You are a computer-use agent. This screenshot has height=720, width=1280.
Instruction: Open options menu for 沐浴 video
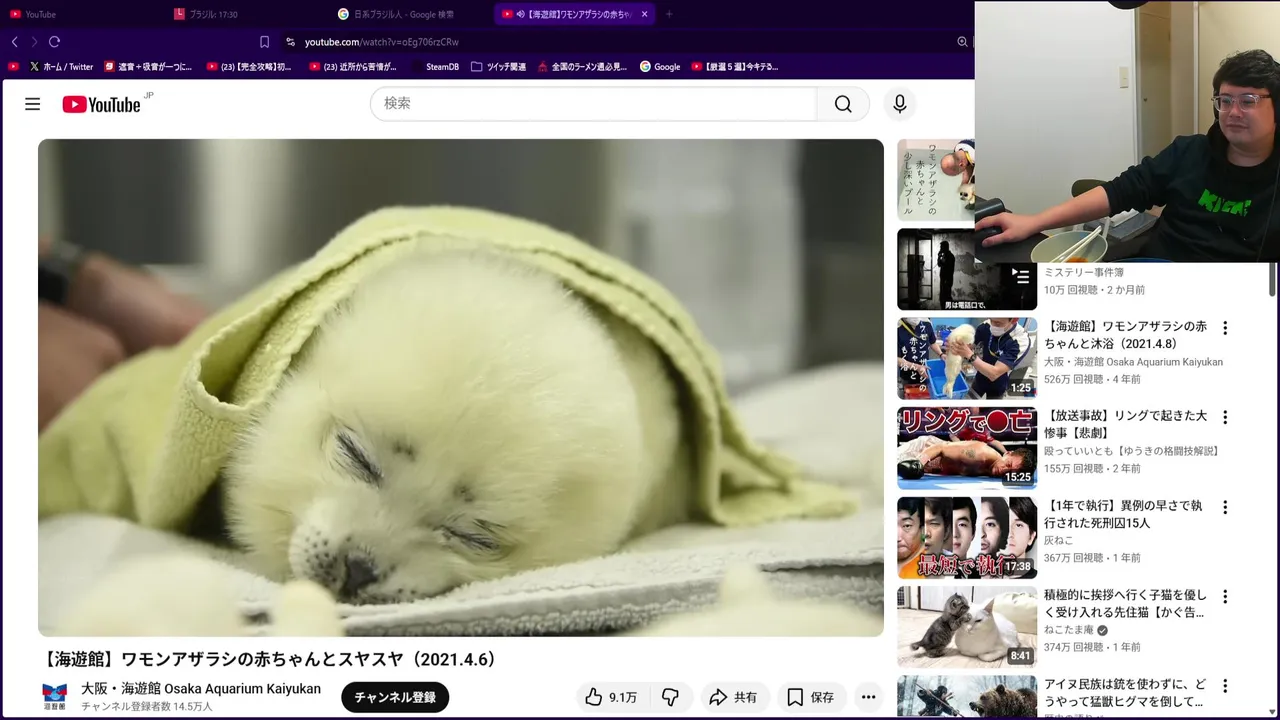pyautogui.click(x=1225, y=328)
